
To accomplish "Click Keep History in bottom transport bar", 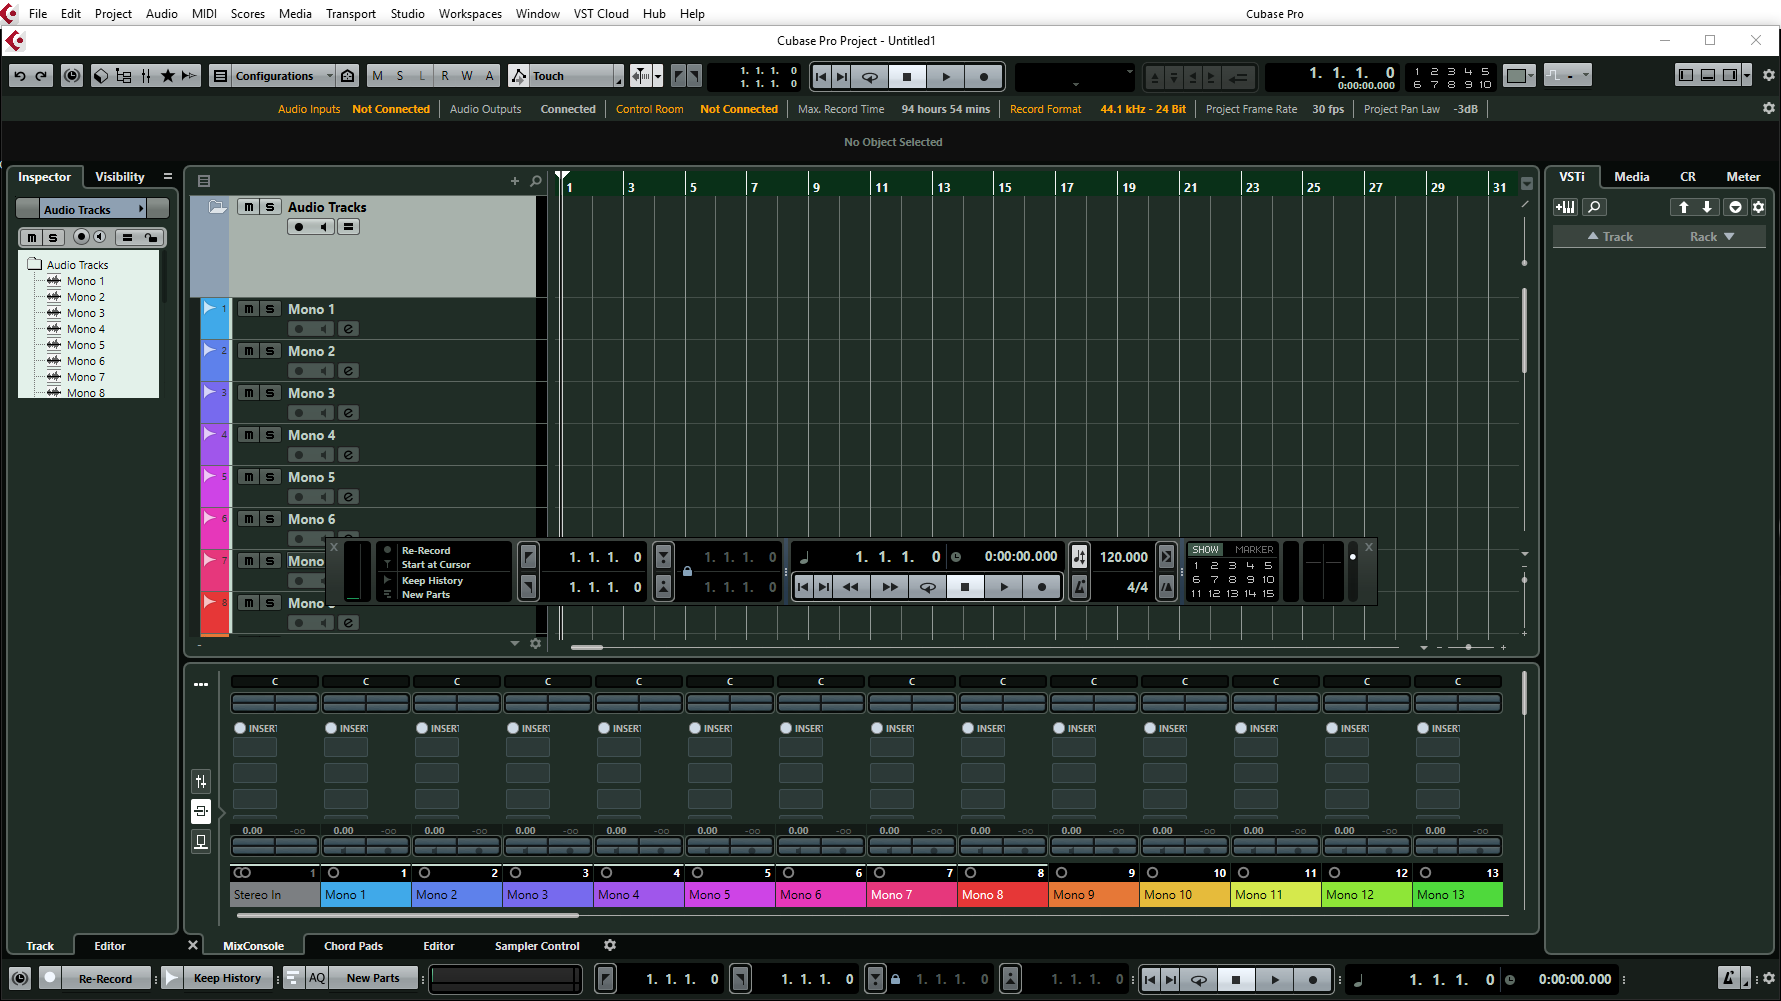I will (x=227, y=978).
